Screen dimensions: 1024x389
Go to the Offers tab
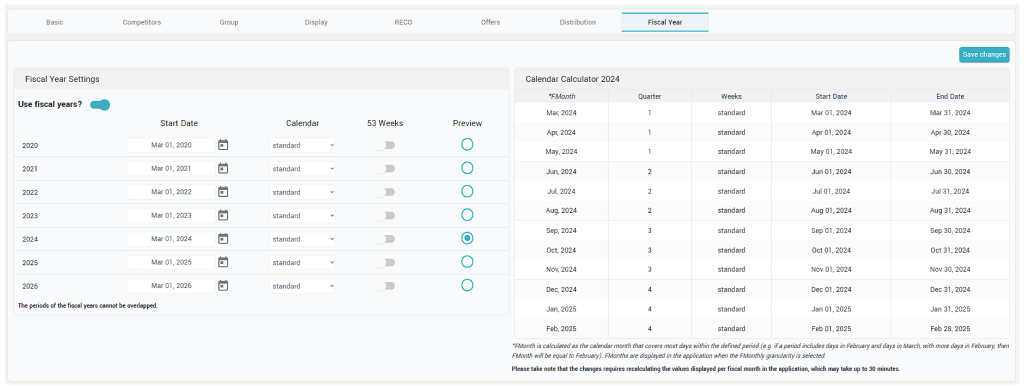490,22
